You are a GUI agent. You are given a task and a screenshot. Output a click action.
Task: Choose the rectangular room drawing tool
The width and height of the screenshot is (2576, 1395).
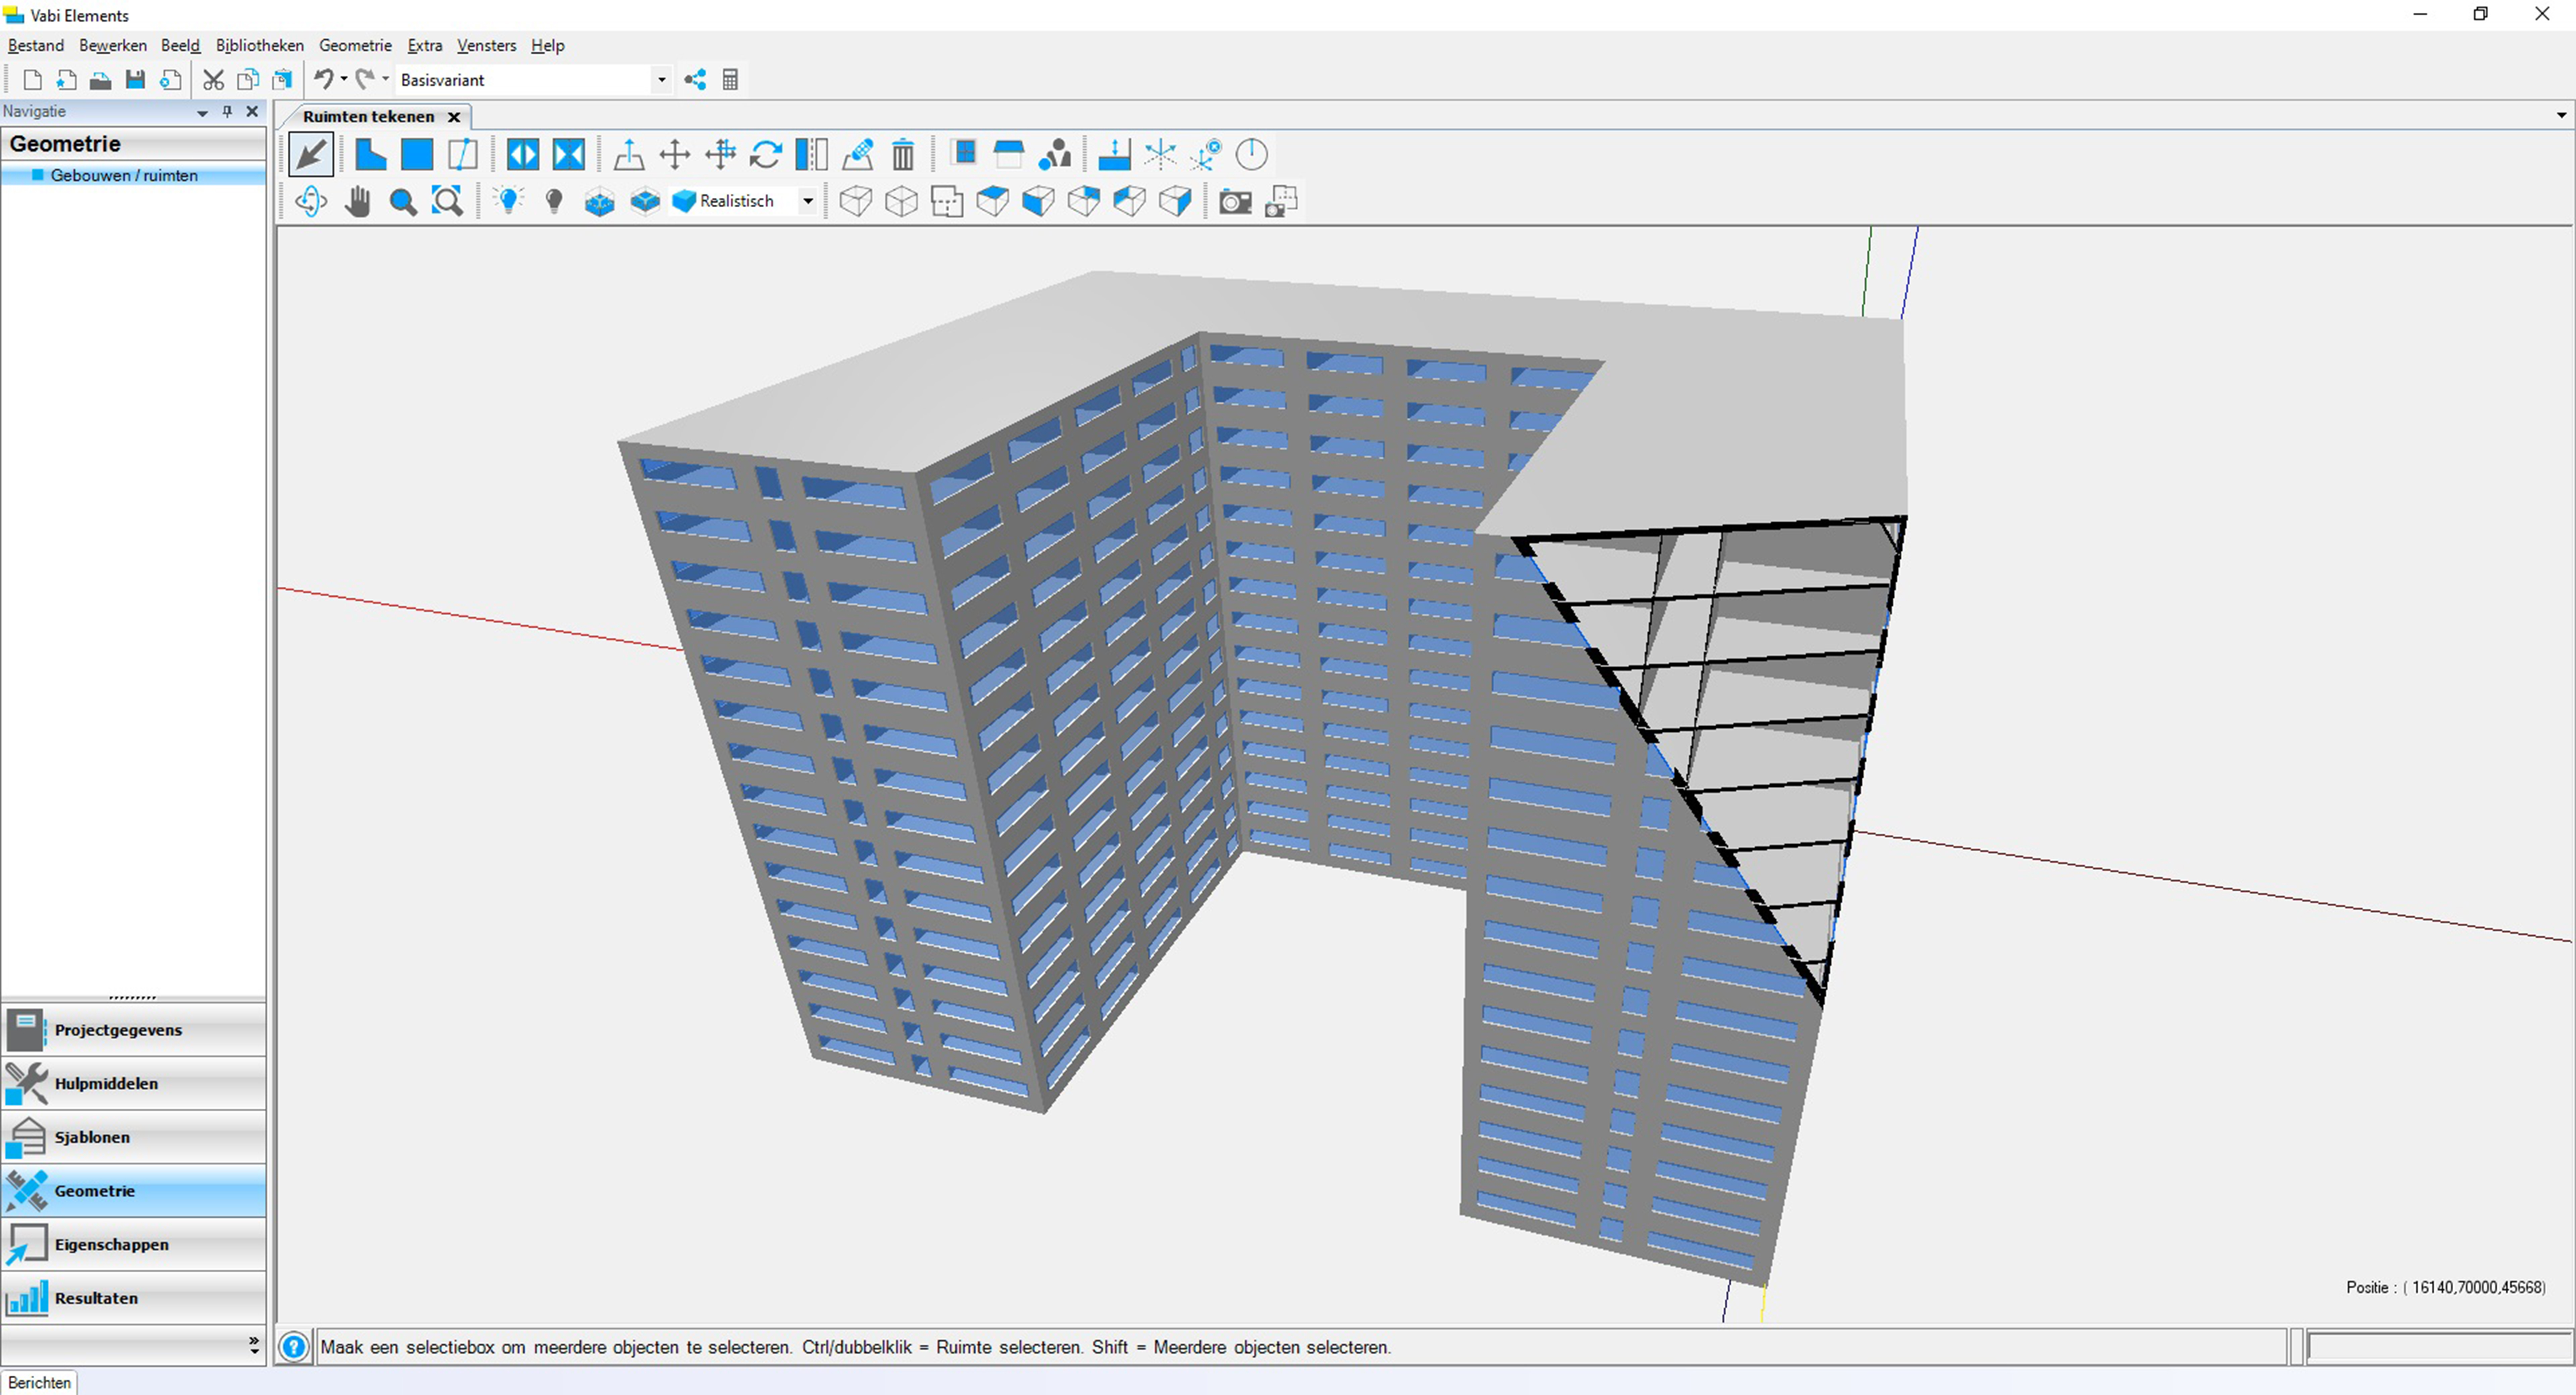pos(416,155)
